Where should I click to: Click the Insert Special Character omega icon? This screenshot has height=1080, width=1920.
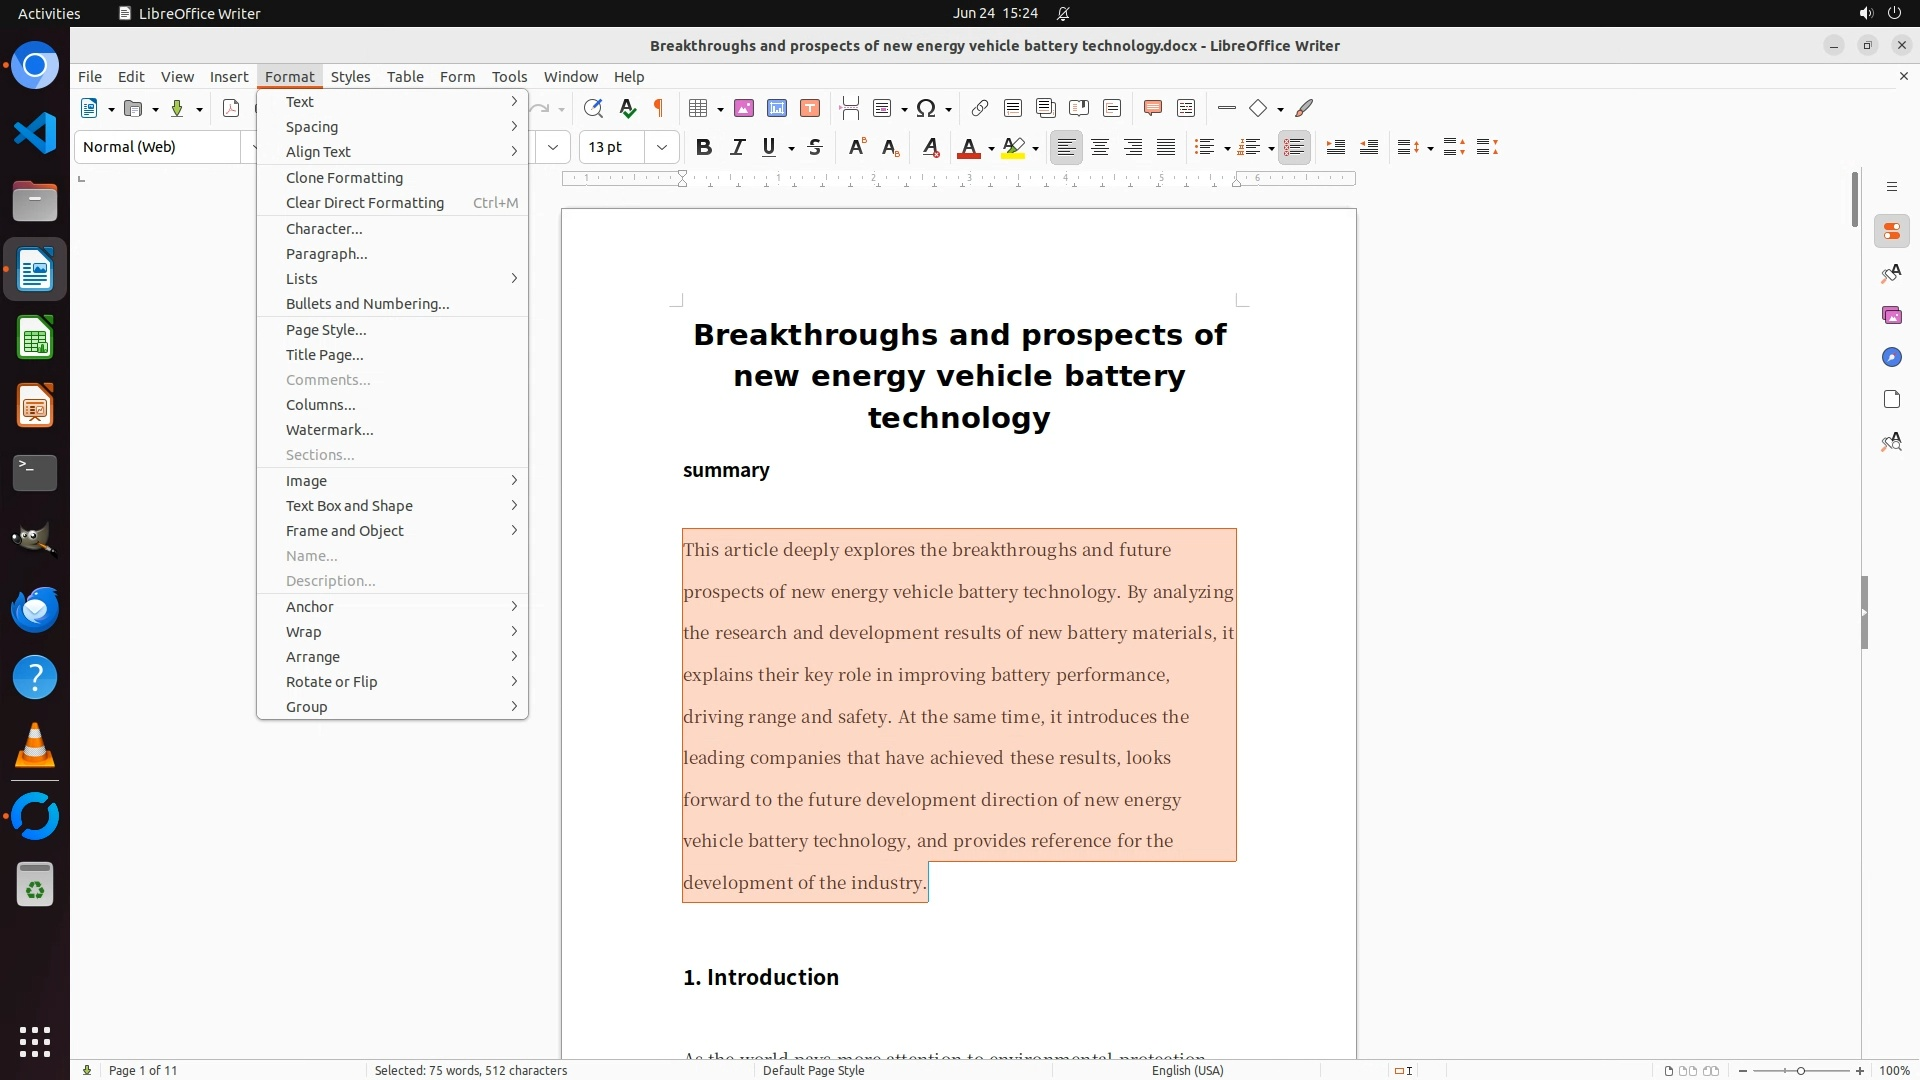926,108
